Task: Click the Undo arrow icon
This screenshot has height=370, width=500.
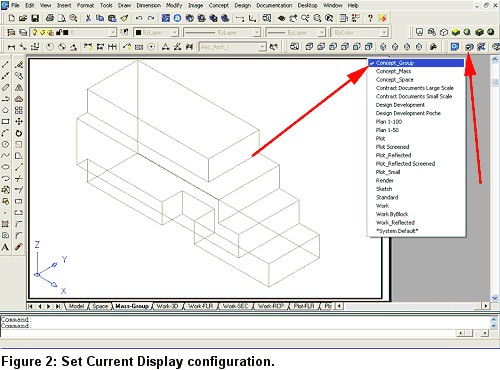Action: pos(139,18)
